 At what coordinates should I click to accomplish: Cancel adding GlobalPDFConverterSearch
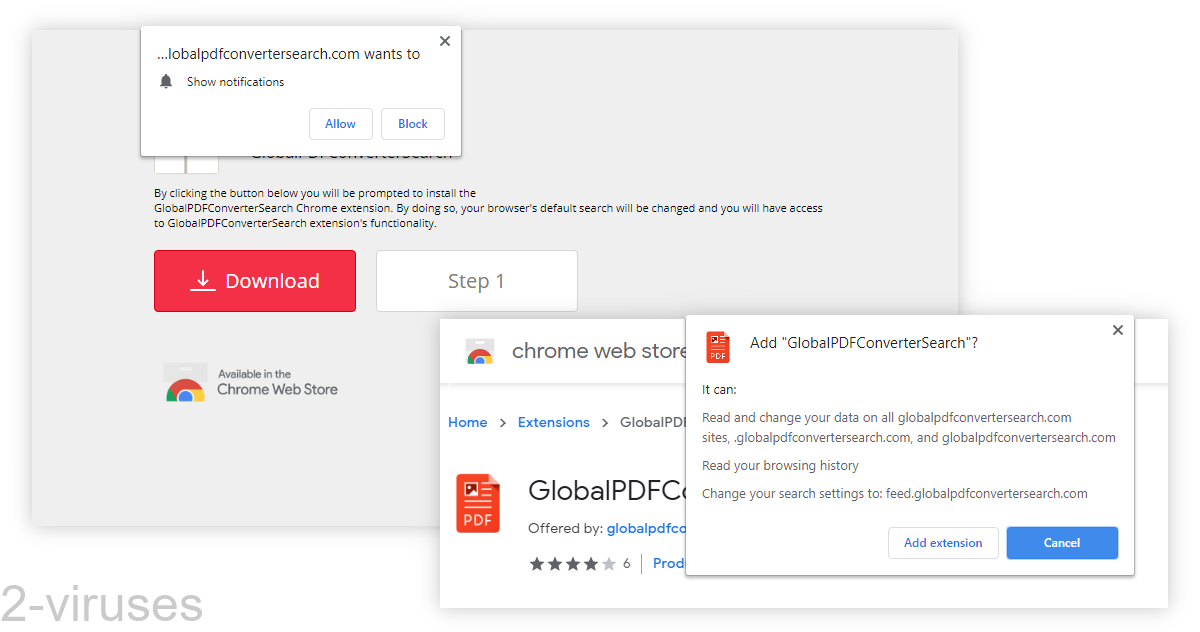[x=1062, y=542]
